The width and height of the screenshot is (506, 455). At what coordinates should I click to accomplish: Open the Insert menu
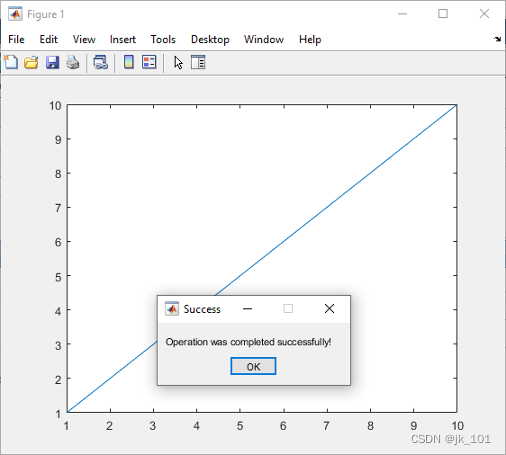[x=123, y=39]
